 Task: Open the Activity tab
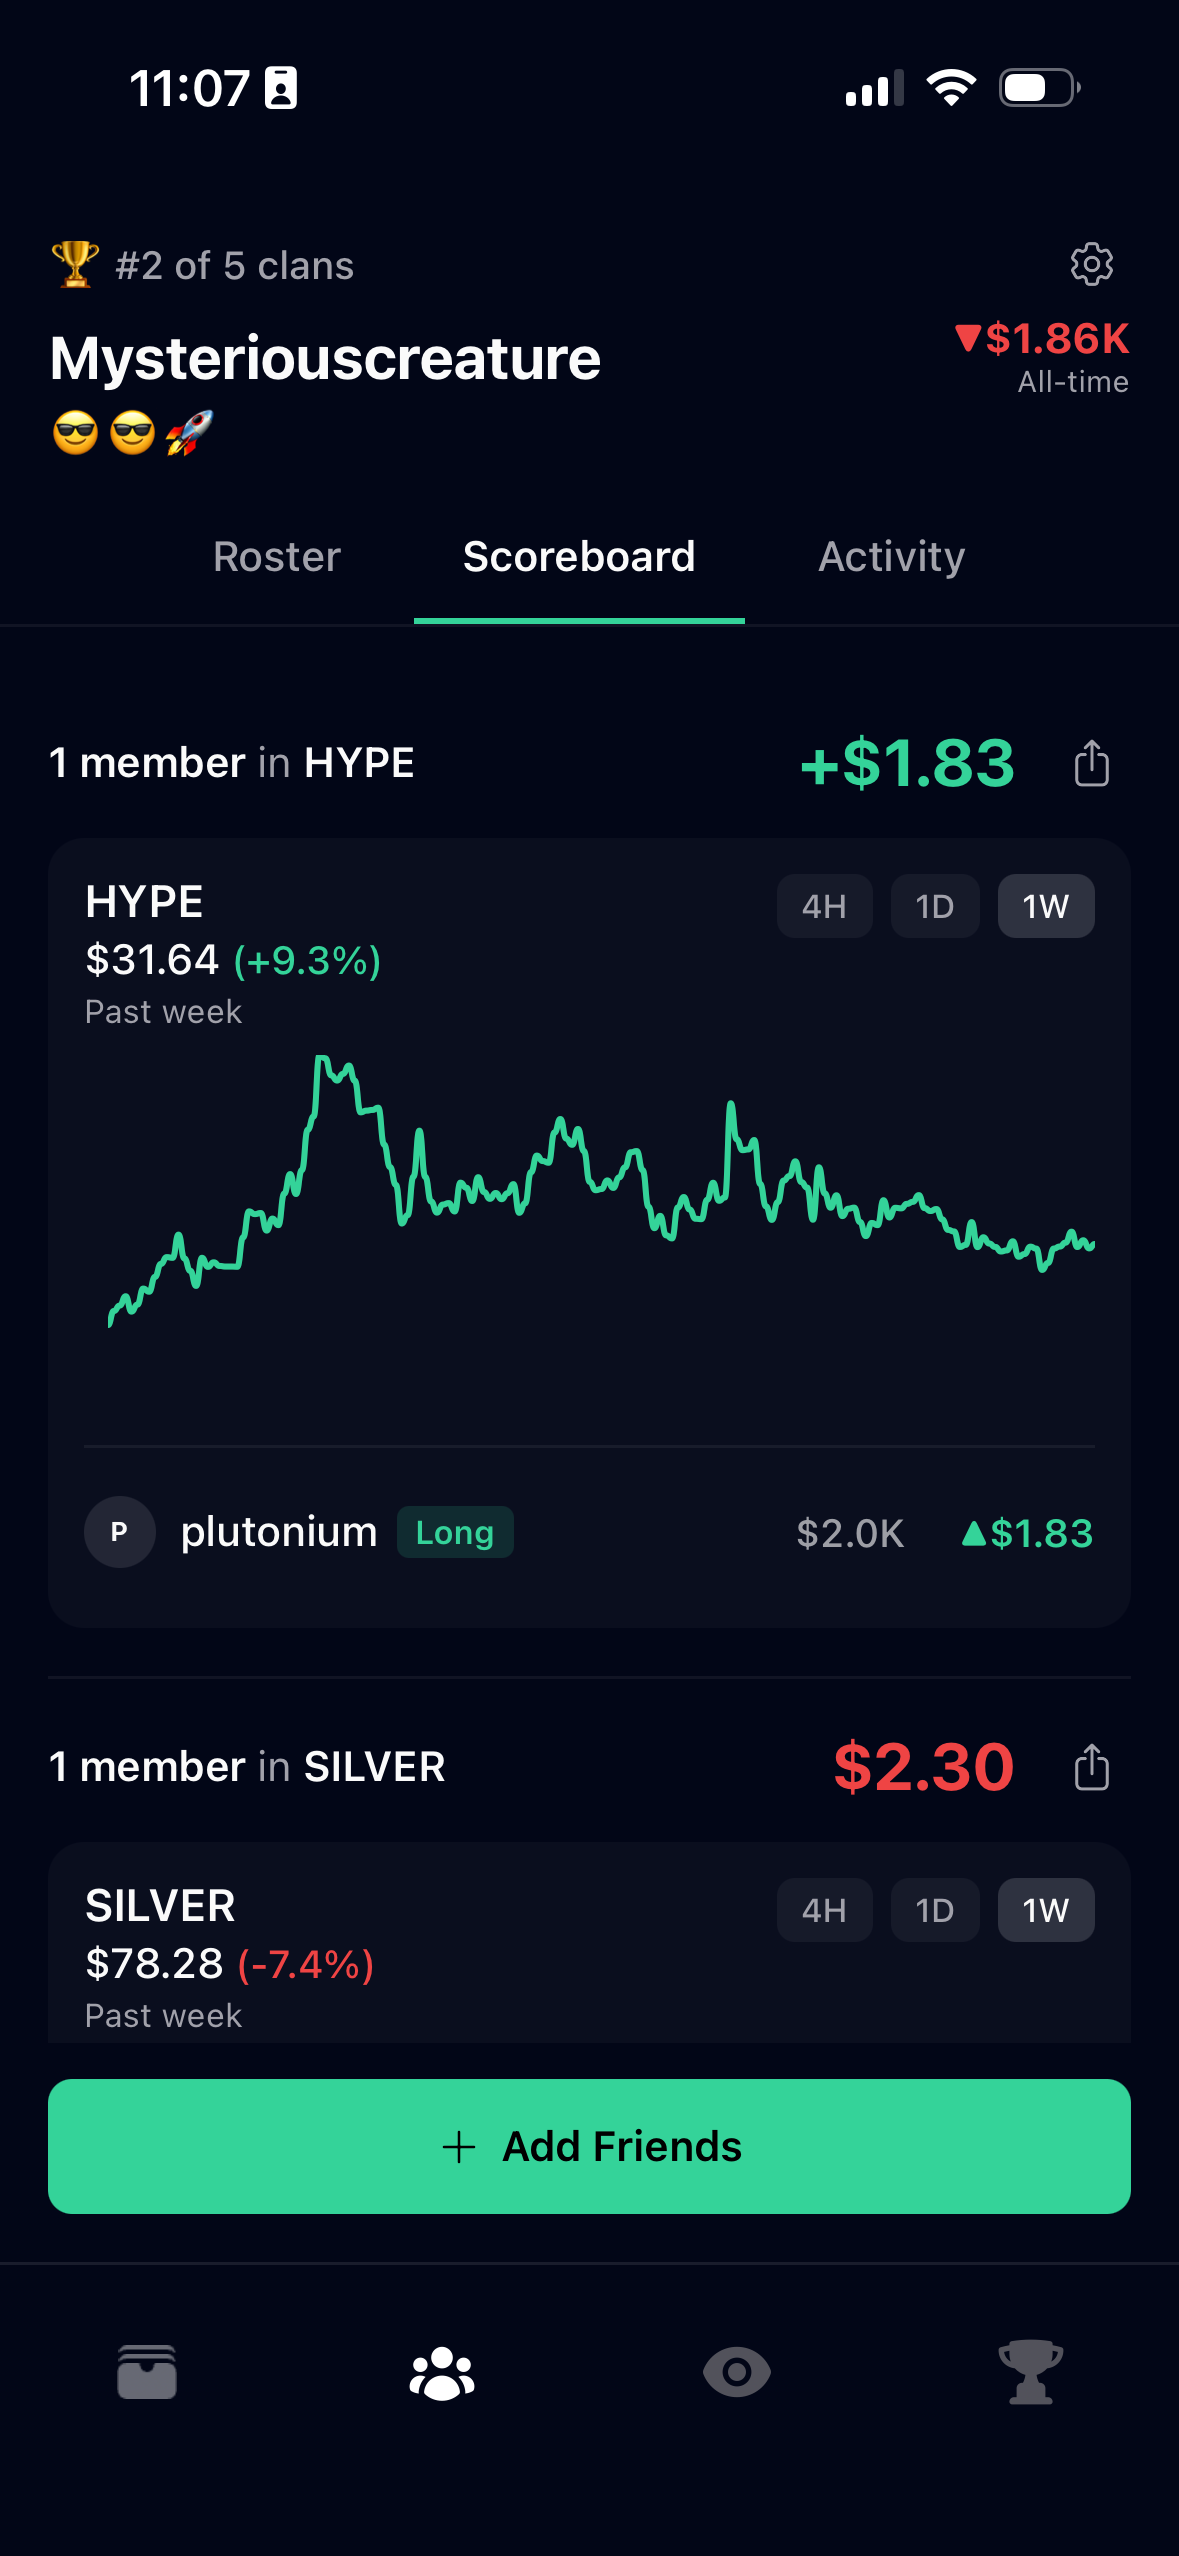pos(891,557)
